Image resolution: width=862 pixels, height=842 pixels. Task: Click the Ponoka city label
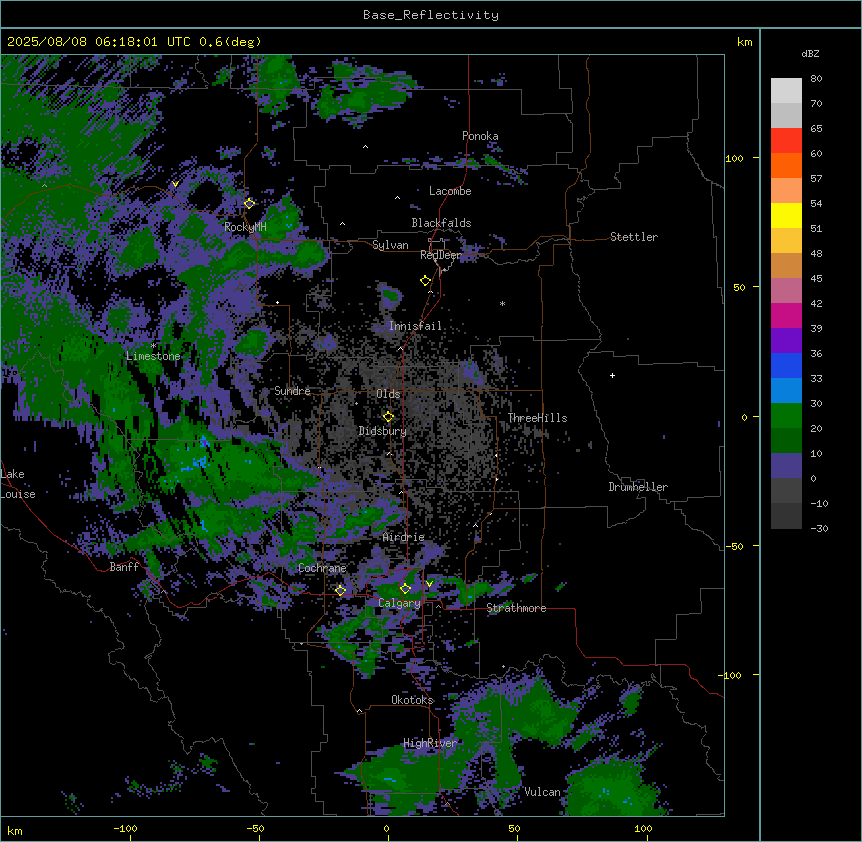coord(480,136)
